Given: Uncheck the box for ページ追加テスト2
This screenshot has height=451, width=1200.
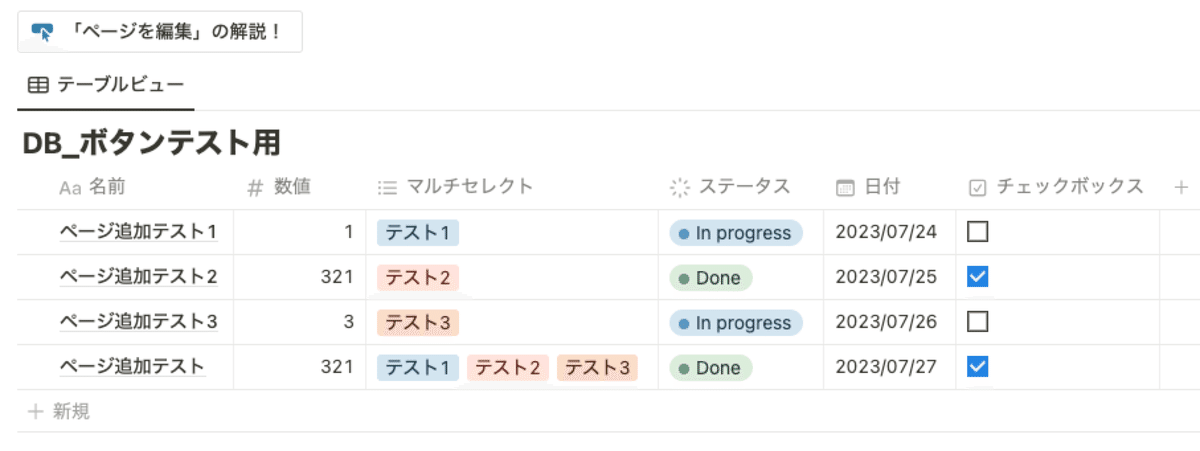Looking at the screenshot, I should (x=978, y=277).
